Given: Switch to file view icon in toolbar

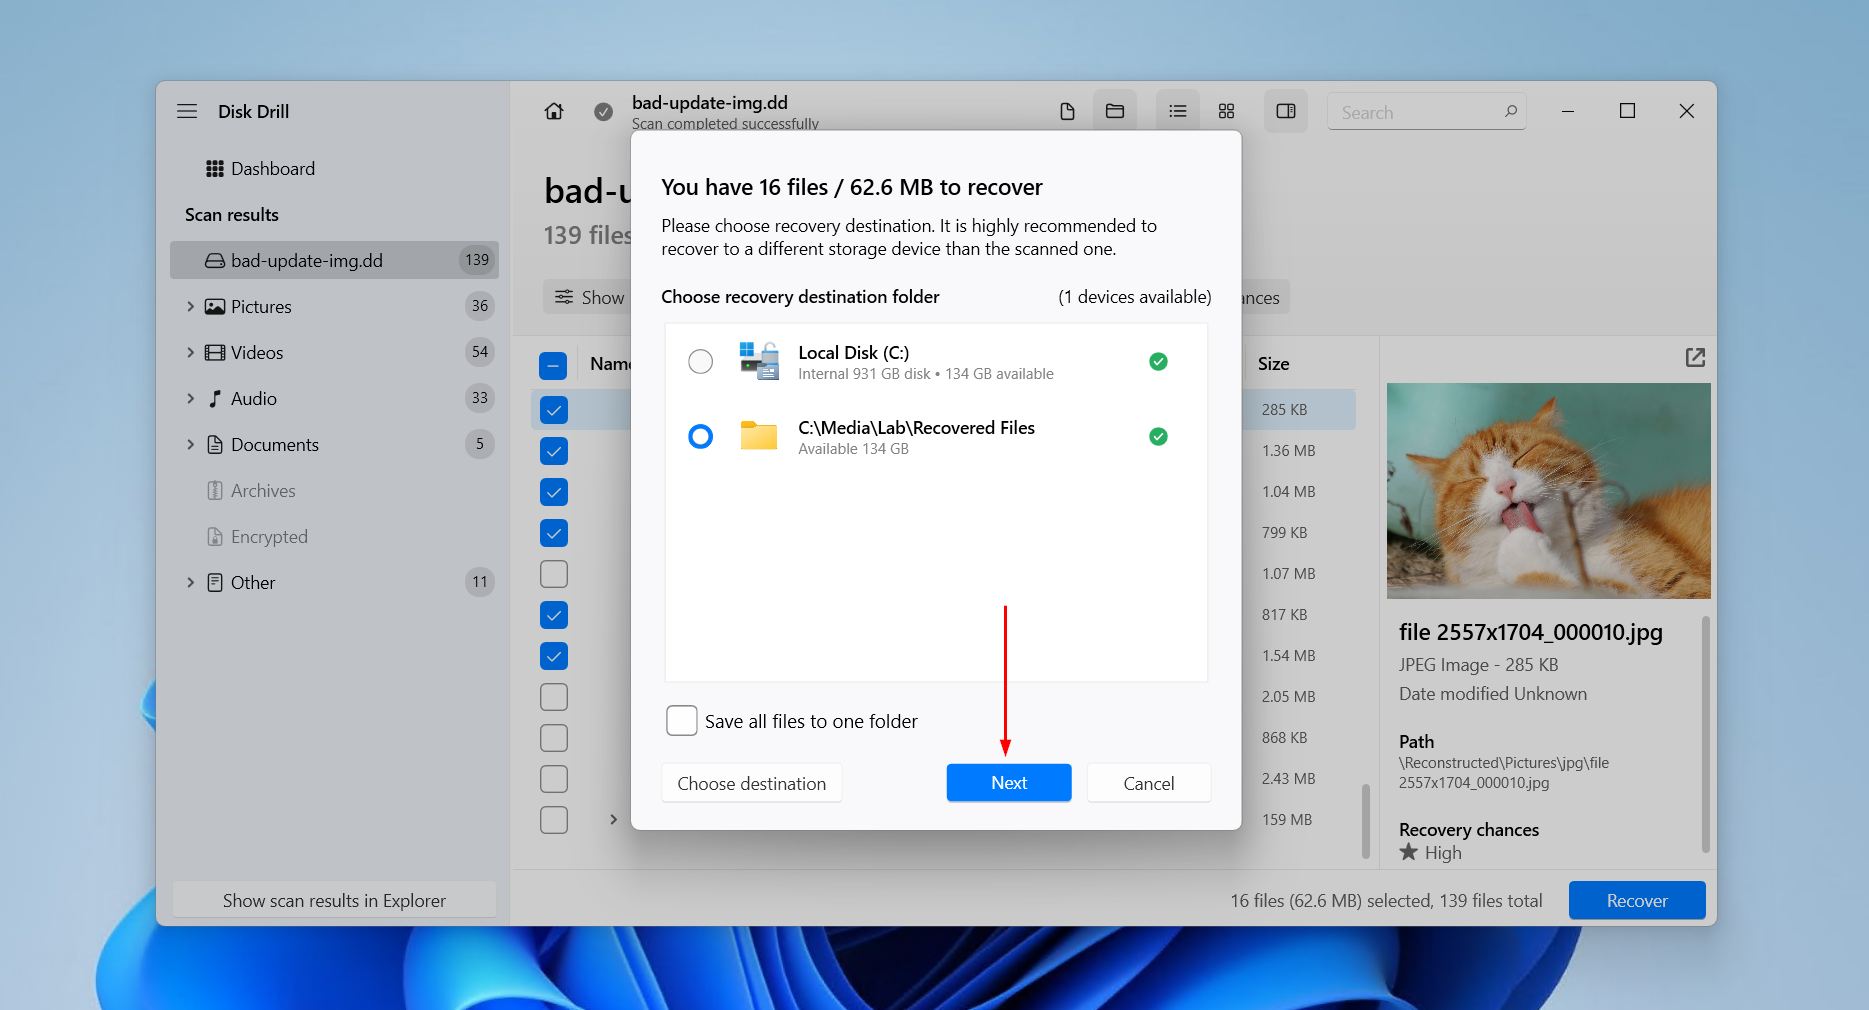Looking at the screenshot, I should pos(1067,111).
